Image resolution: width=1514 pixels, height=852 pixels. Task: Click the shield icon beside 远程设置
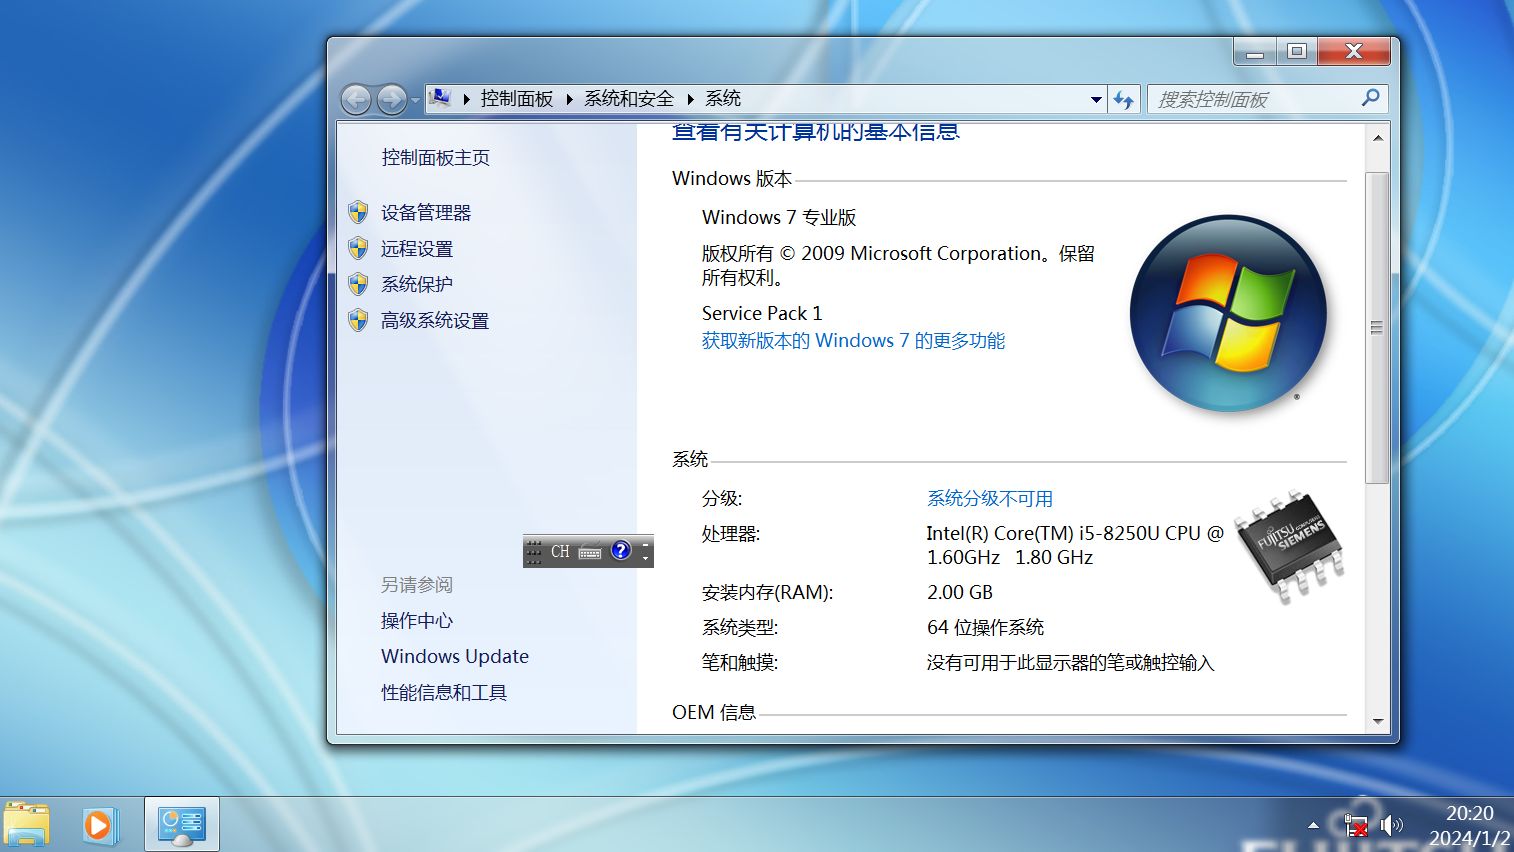coord(358,248)
